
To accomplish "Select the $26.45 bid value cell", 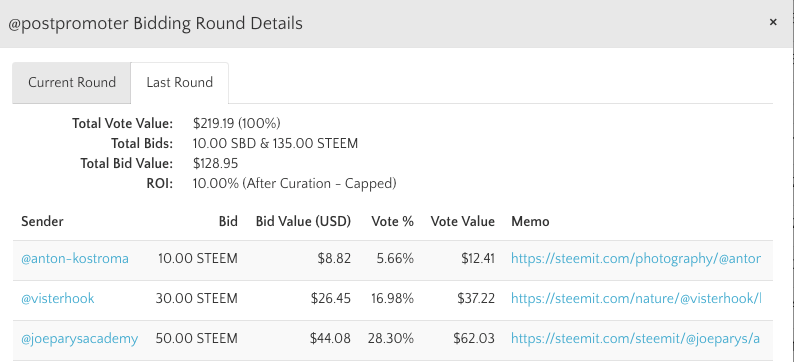I will (x=331, y=298).
